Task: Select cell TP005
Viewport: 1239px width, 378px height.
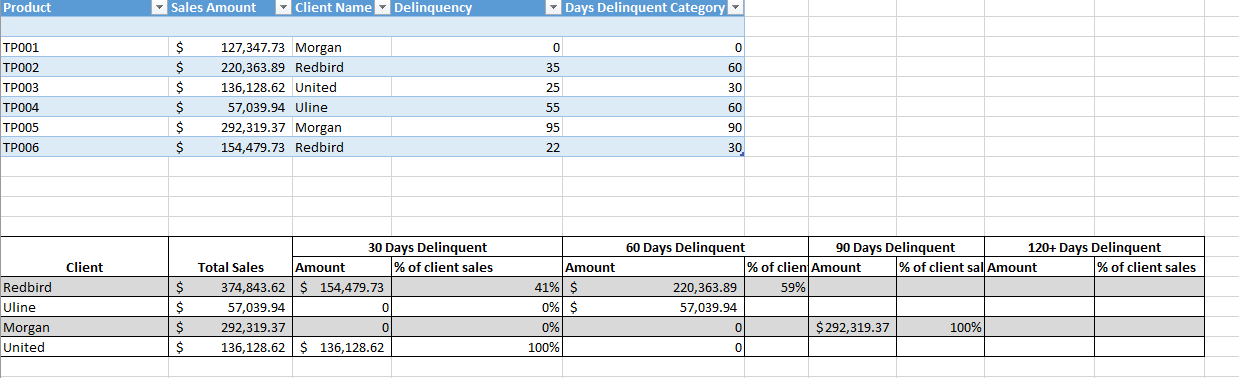Action: (84, 127)
